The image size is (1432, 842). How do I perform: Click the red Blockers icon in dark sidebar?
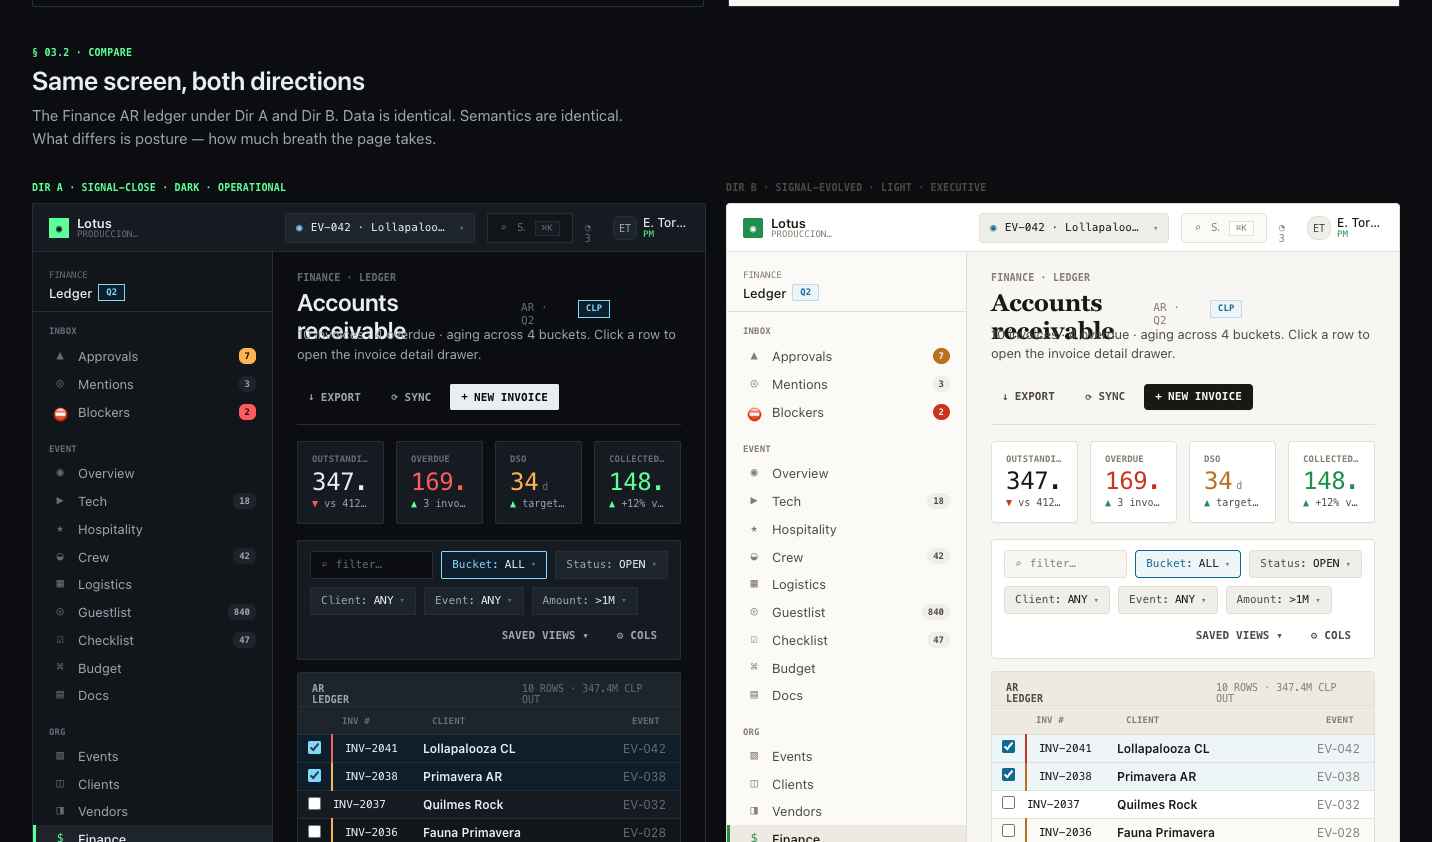(60, 413)
